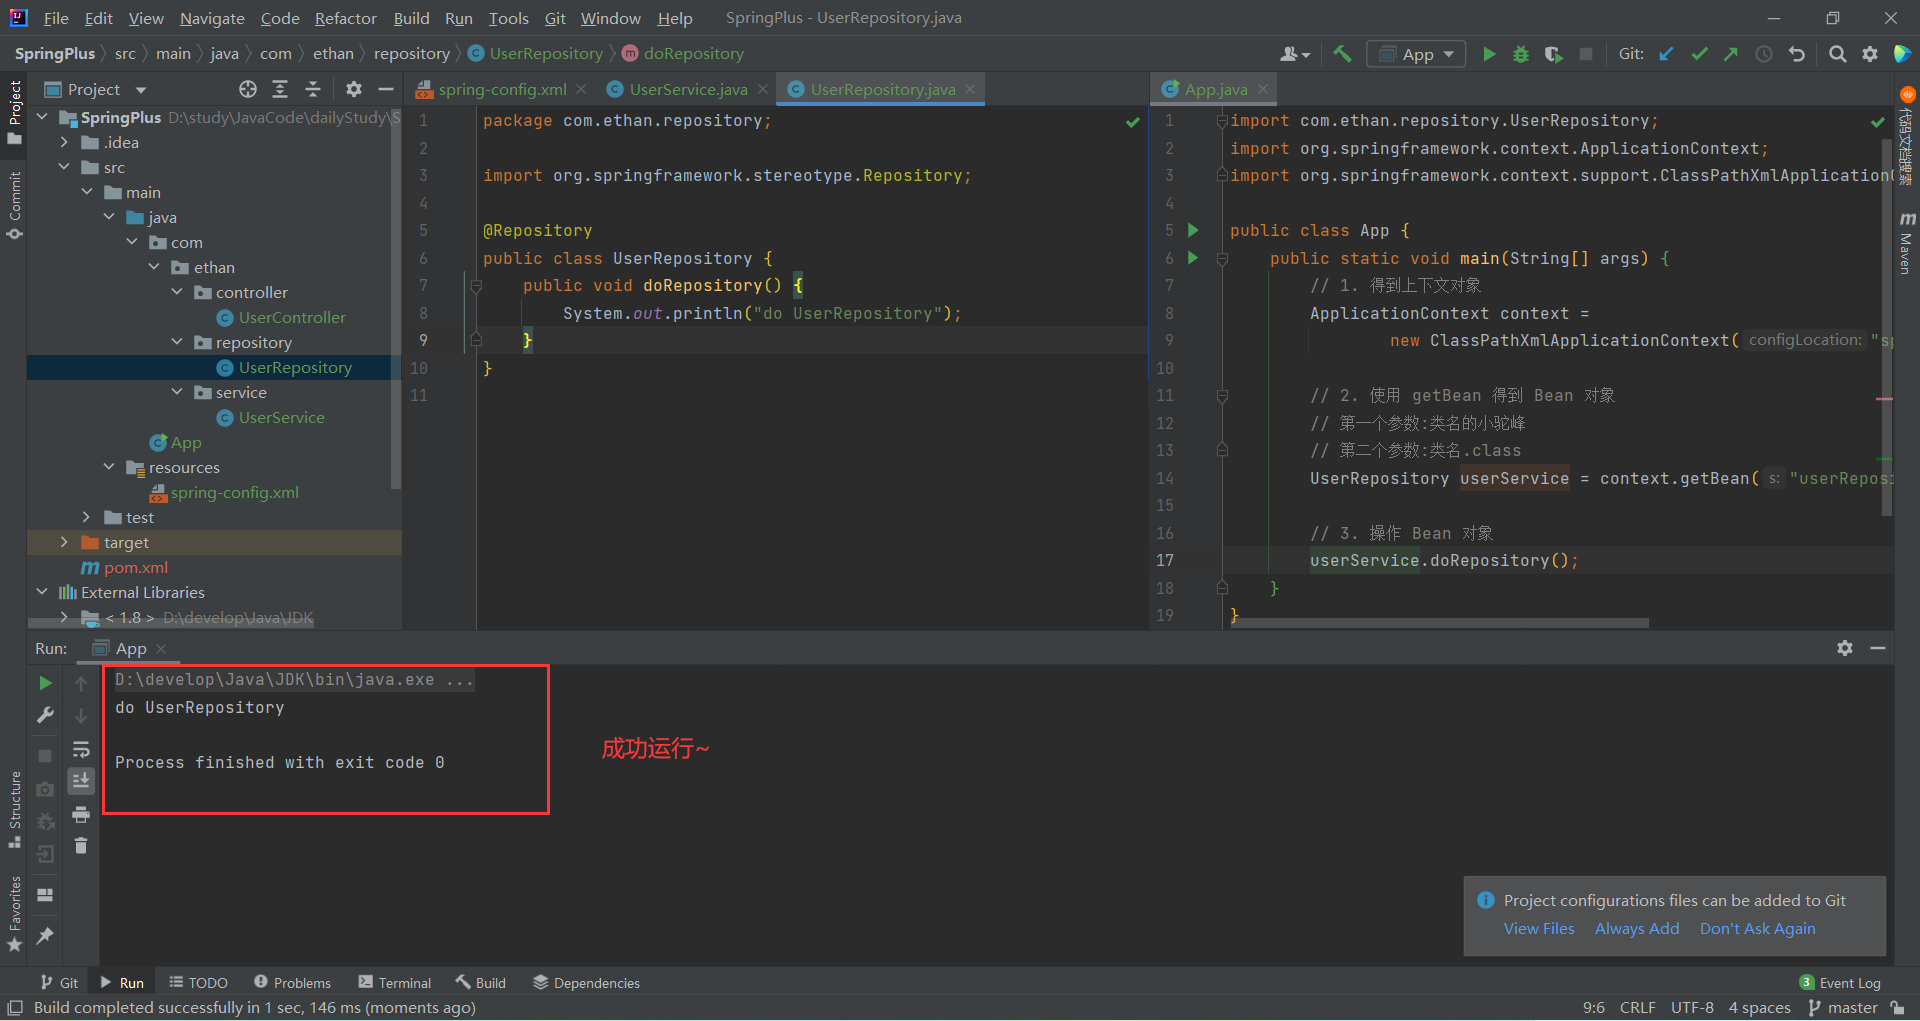This screenshot has width=1920, height=1021.
Task: Open Project panel options gear
Action: click(353, 89)
